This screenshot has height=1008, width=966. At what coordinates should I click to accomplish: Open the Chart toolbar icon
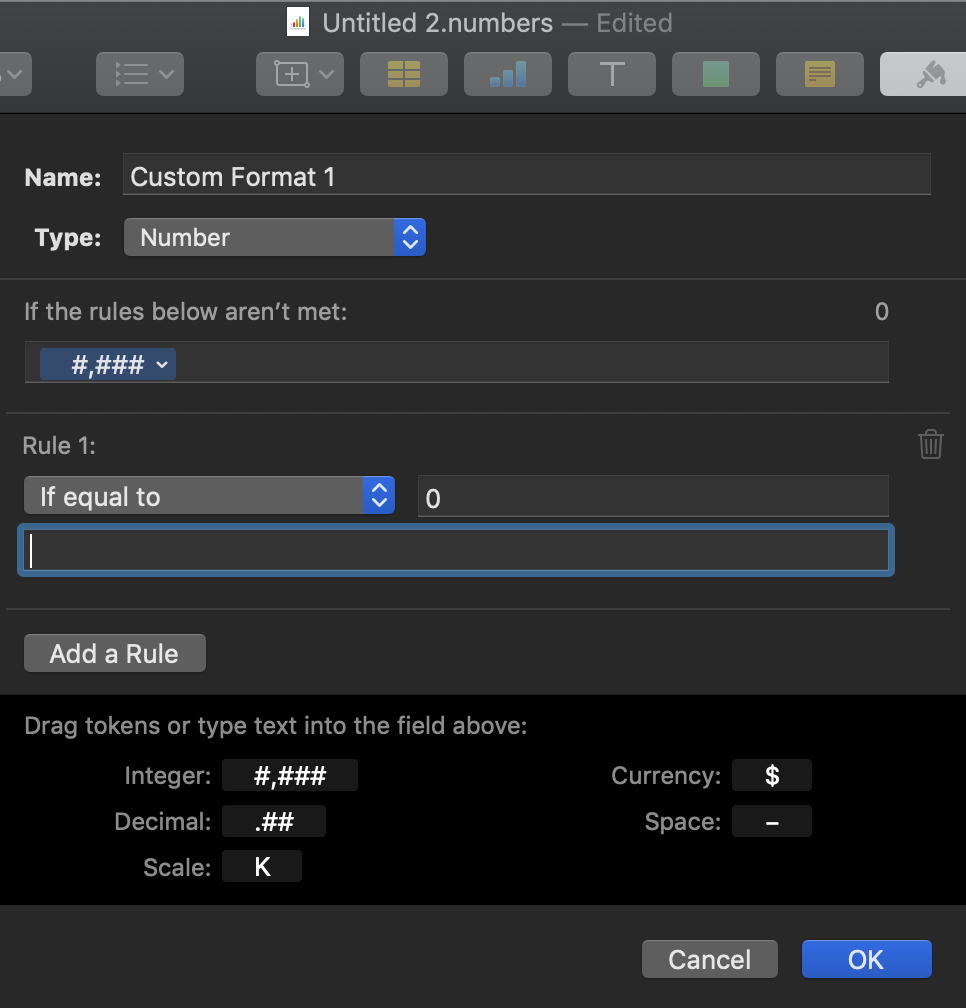(x=507, y=74)
